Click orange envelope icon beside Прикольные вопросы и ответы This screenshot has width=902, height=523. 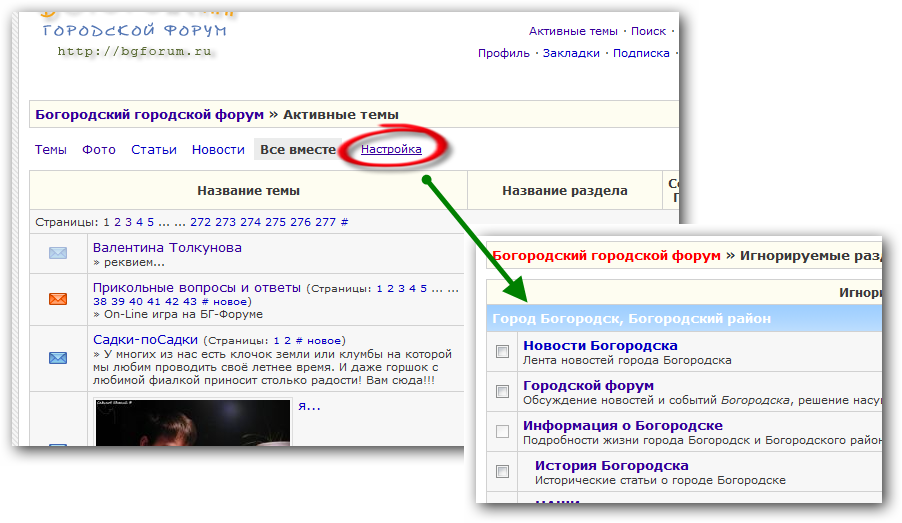coord(58,298)
